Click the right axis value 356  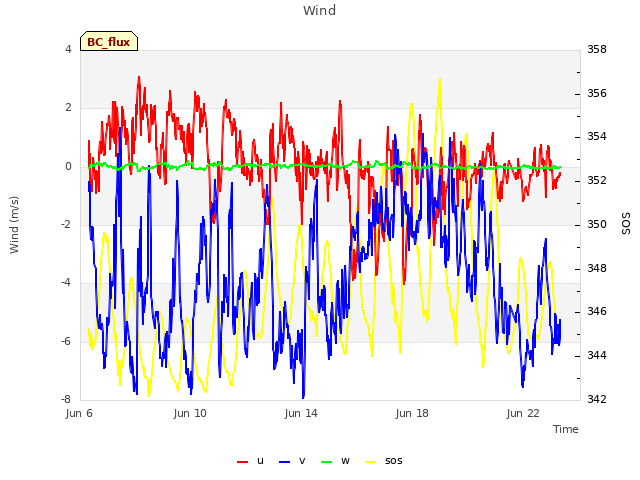pyautogui.click(x=597, y=93)
